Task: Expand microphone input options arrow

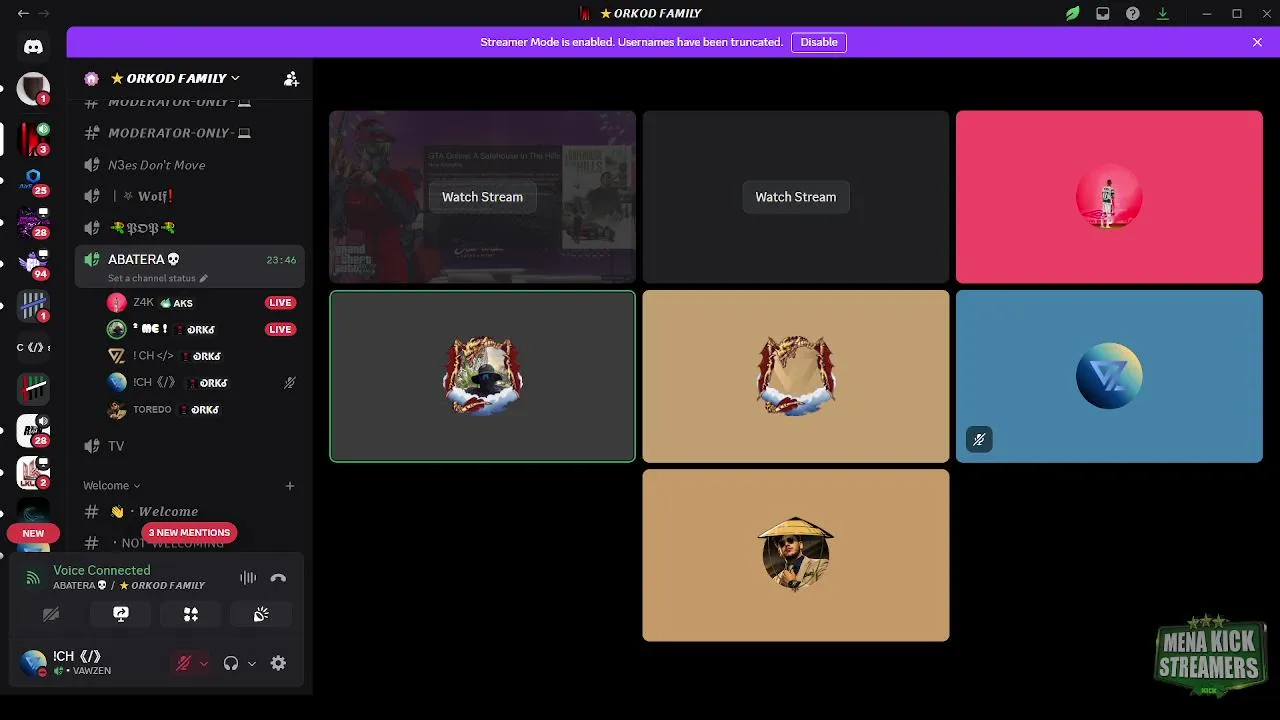Action: click(x=204, y=663)
